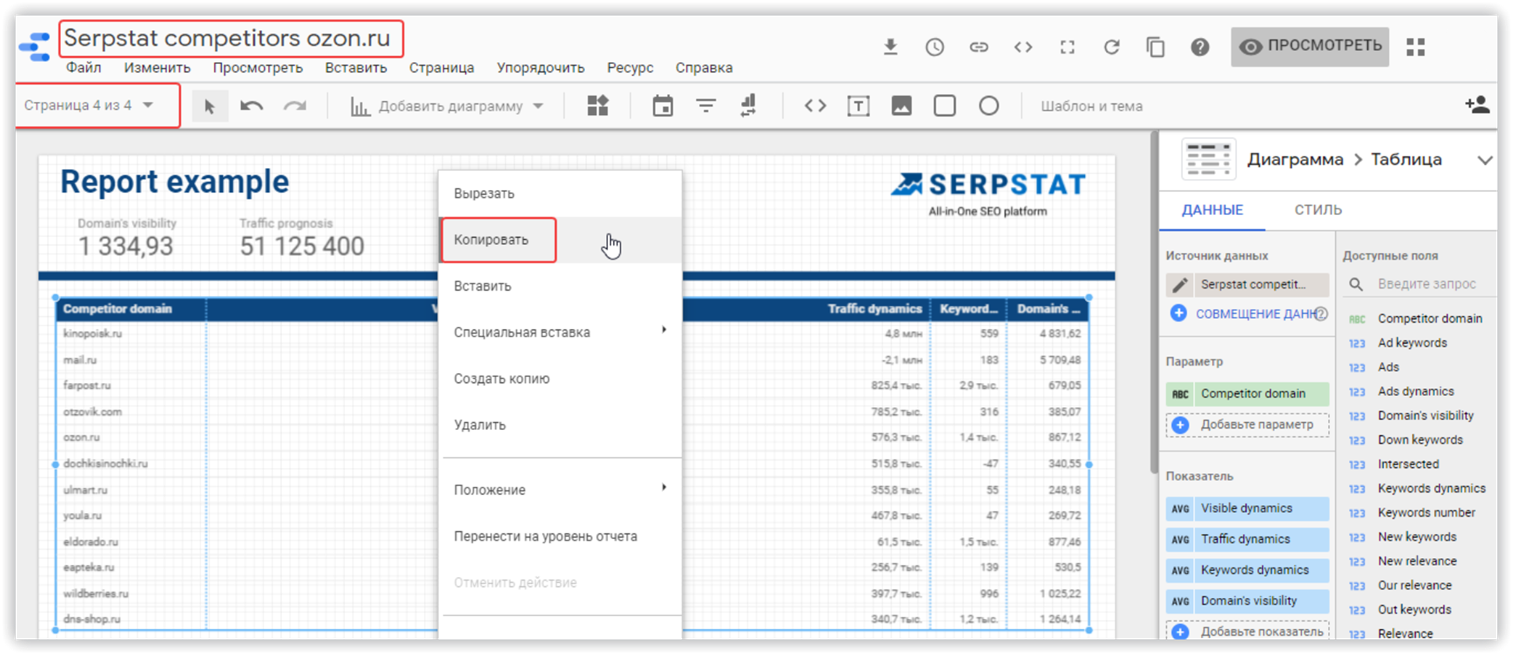
Task: Open the Положение submenu
Action: 560,490
